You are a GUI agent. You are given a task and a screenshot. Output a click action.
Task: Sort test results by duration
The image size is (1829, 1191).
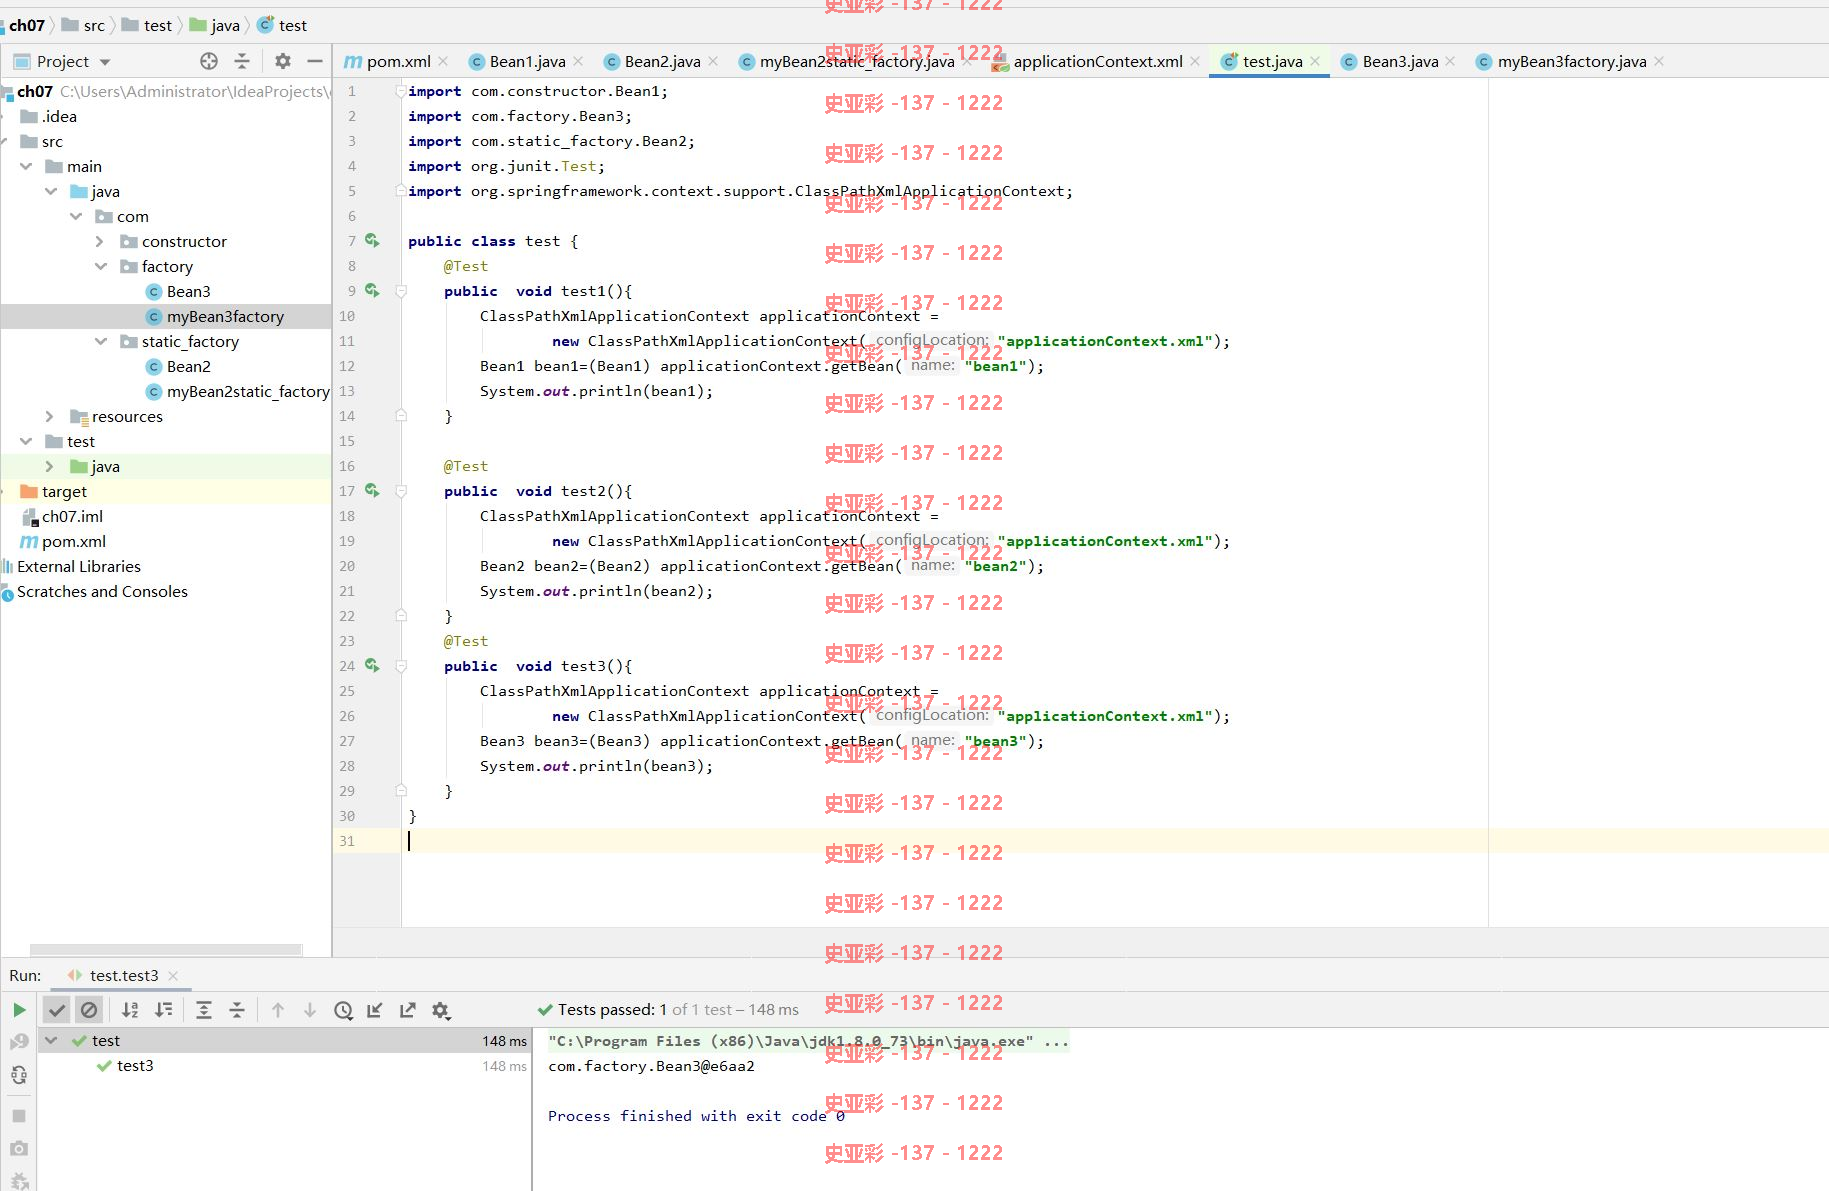(x=164, y=1010)
